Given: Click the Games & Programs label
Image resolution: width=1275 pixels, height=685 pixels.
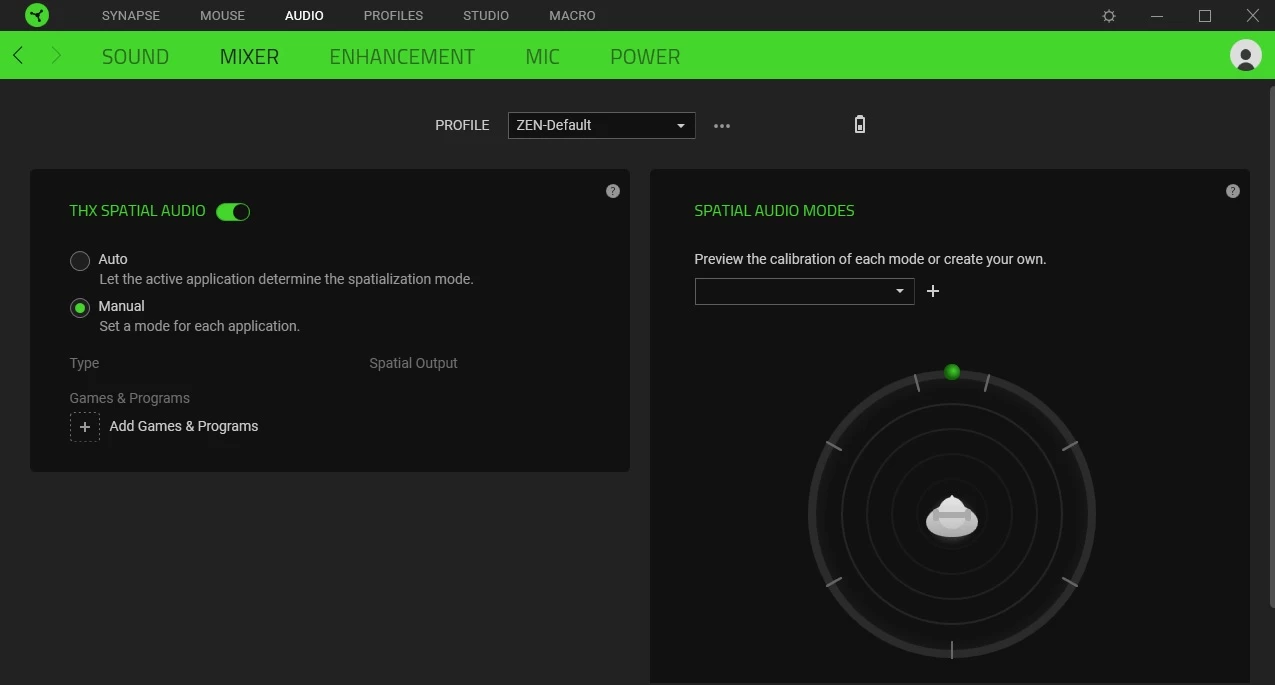Looking at the screenshot, I should click(129, 398).
